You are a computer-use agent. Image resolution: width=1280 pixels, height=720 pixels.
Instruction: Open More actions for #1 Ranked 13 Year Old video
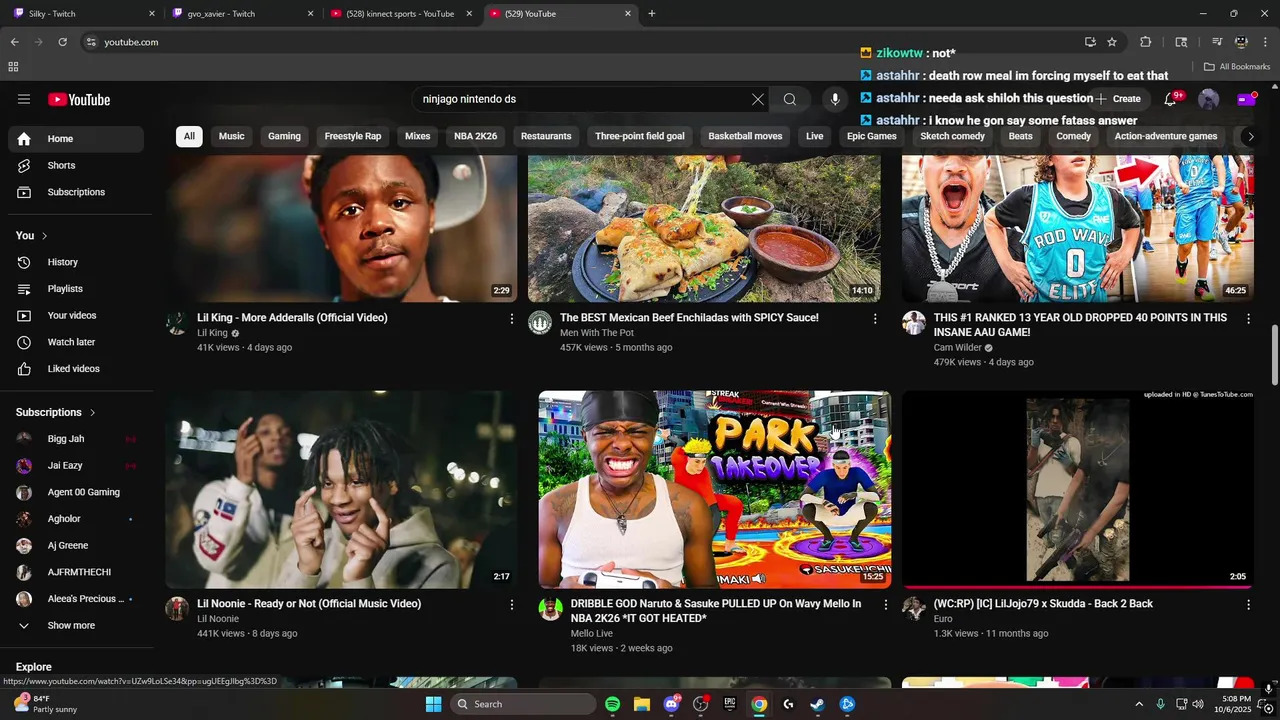(1248, 318)
